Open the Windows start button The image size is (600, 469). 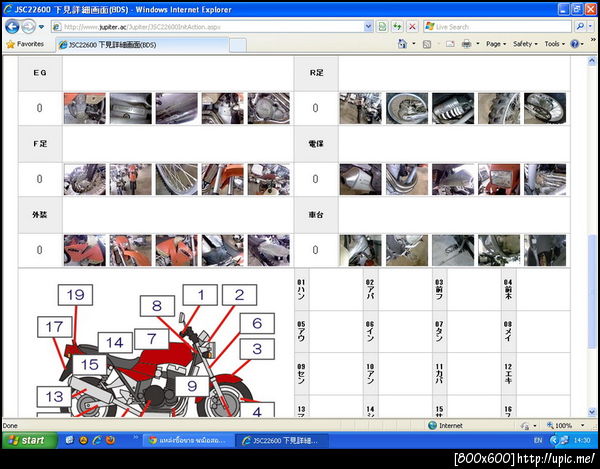[x=30, y=440]
